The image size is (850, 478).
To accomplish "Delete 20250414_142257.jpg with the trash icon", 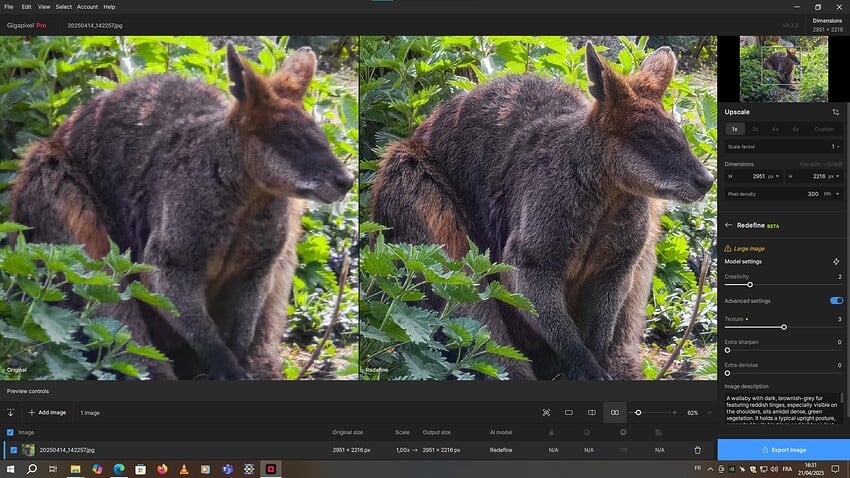I will click(x=697, y=450).
